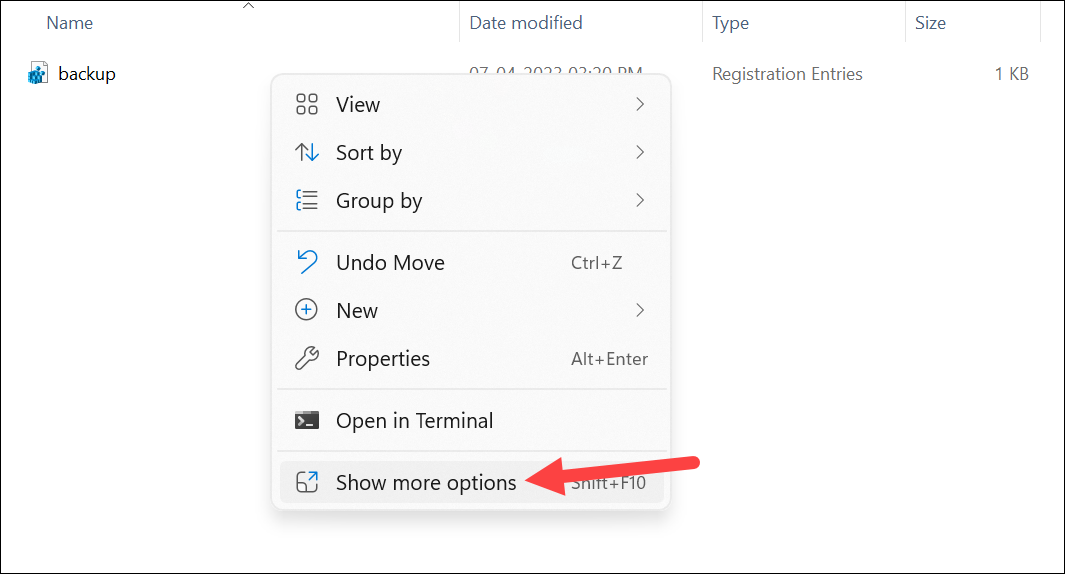Image resolution: width=1065 pixels, height=574 pixels.
Task: Expand the Sort by submenu chevron
Action: point(640,152)
